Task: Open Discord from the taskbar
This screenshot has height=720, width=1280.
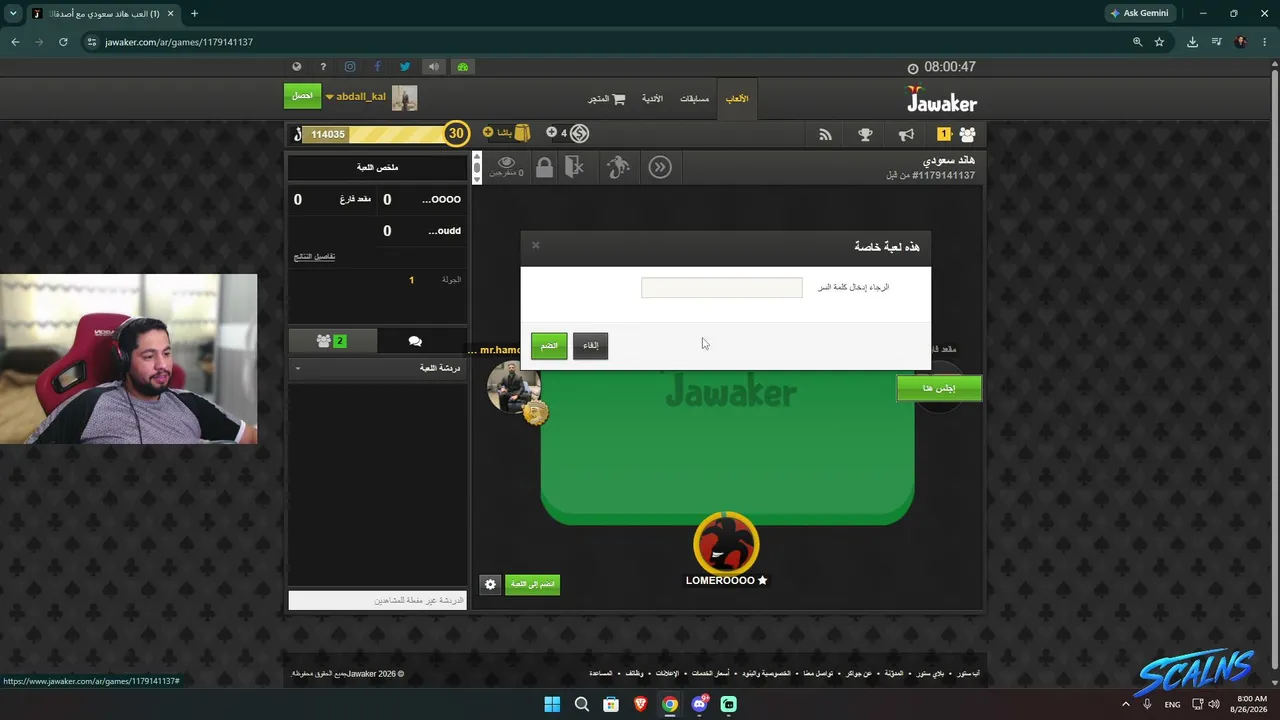Action: [x=699, y=705]
